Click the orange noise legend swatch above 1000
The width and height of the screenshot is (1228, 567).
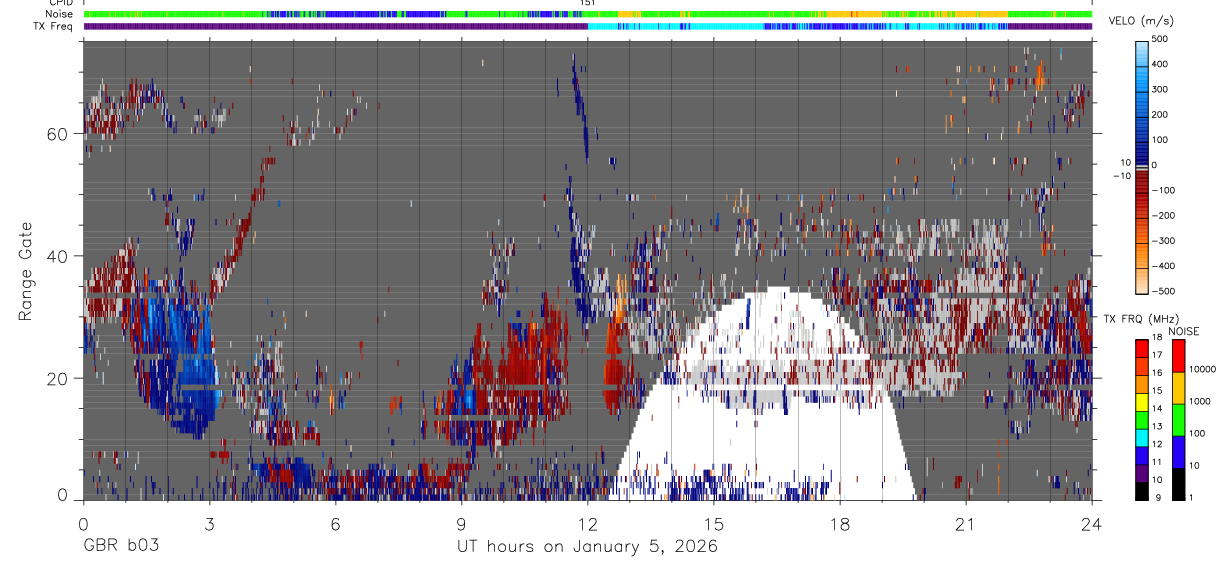1178,387
